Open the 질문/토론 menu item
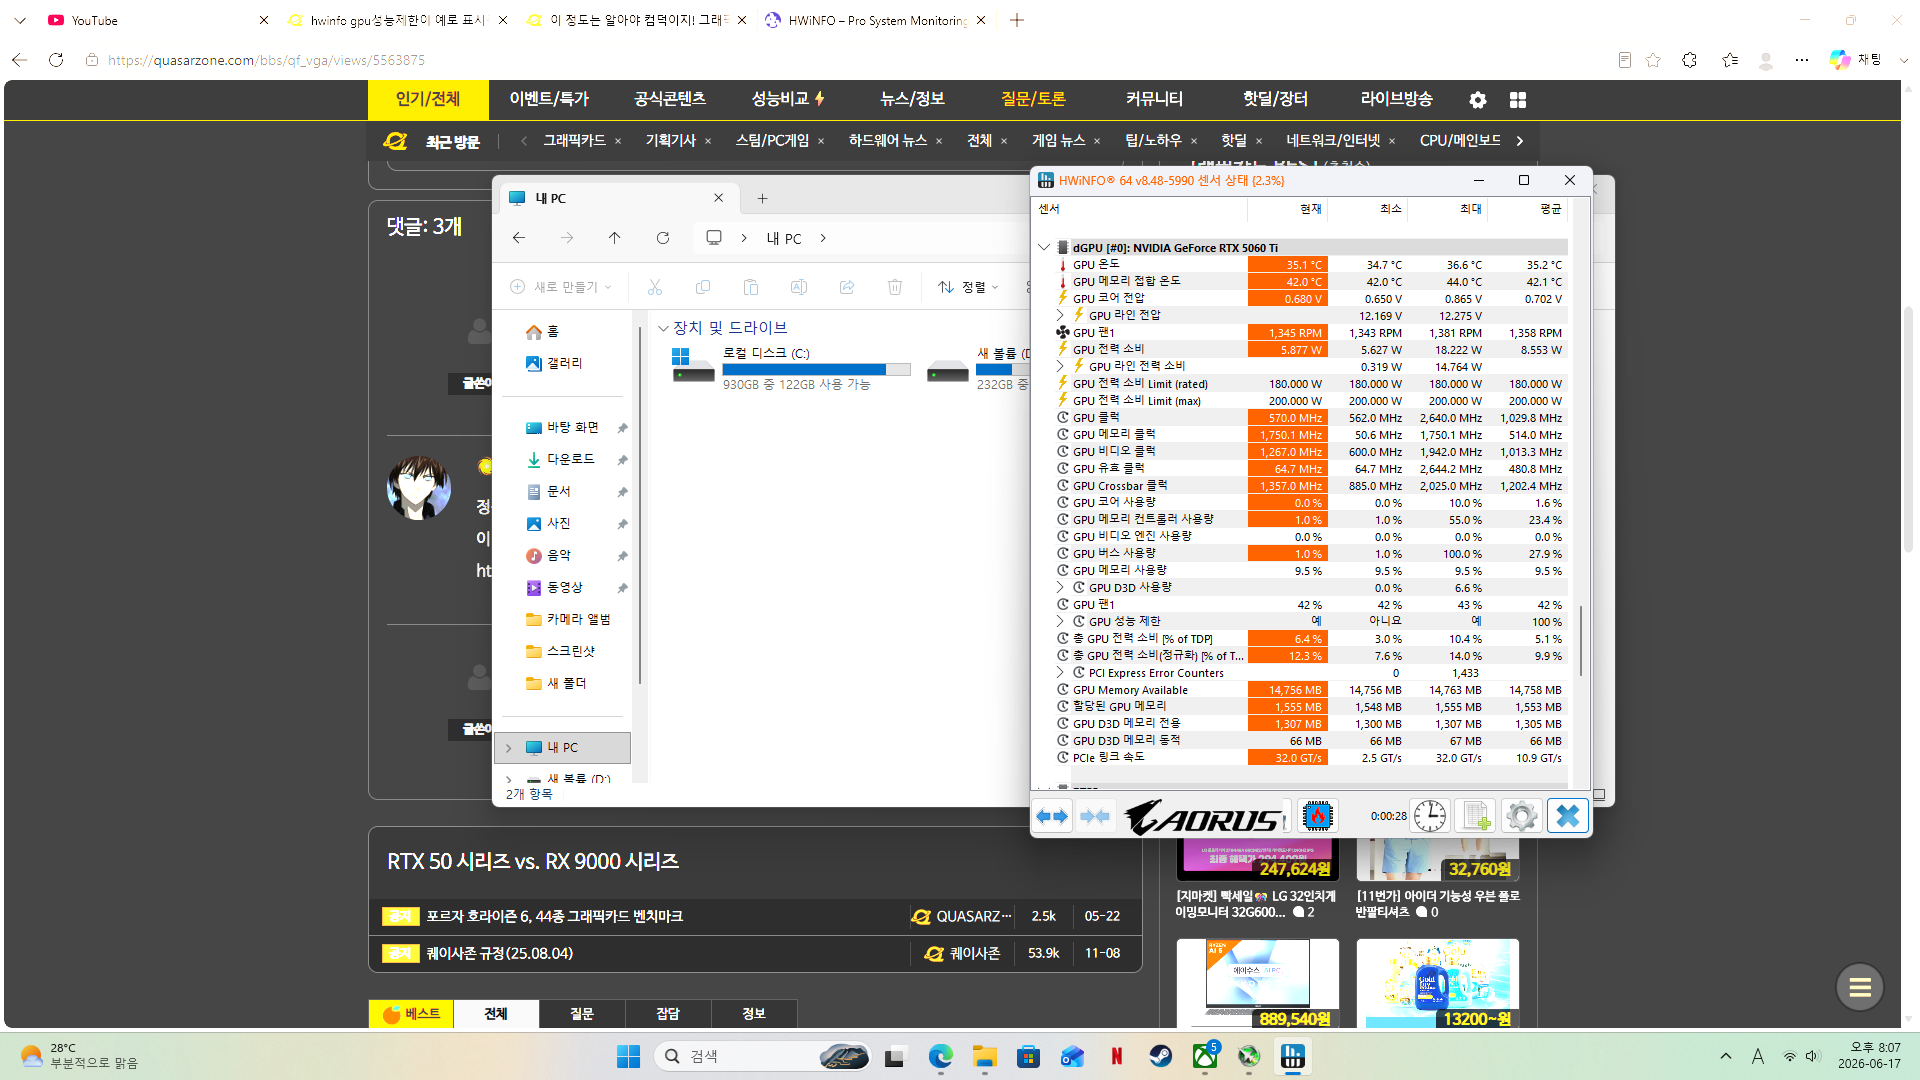 tap(1033, 99)
